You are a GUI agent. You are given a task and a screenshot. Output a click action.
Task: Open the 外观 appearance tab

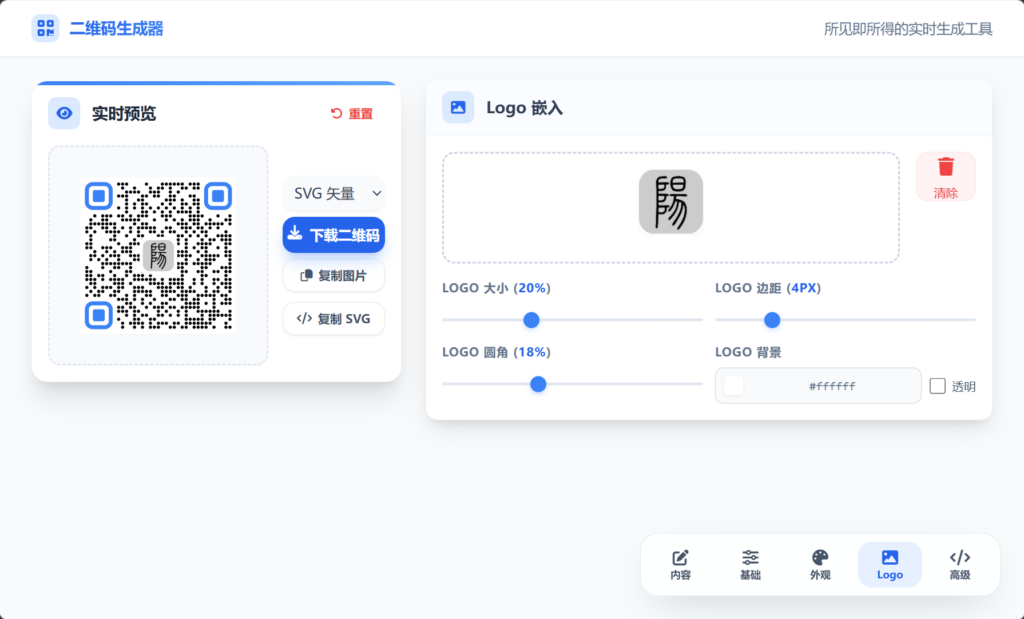(x=820, y=565)
